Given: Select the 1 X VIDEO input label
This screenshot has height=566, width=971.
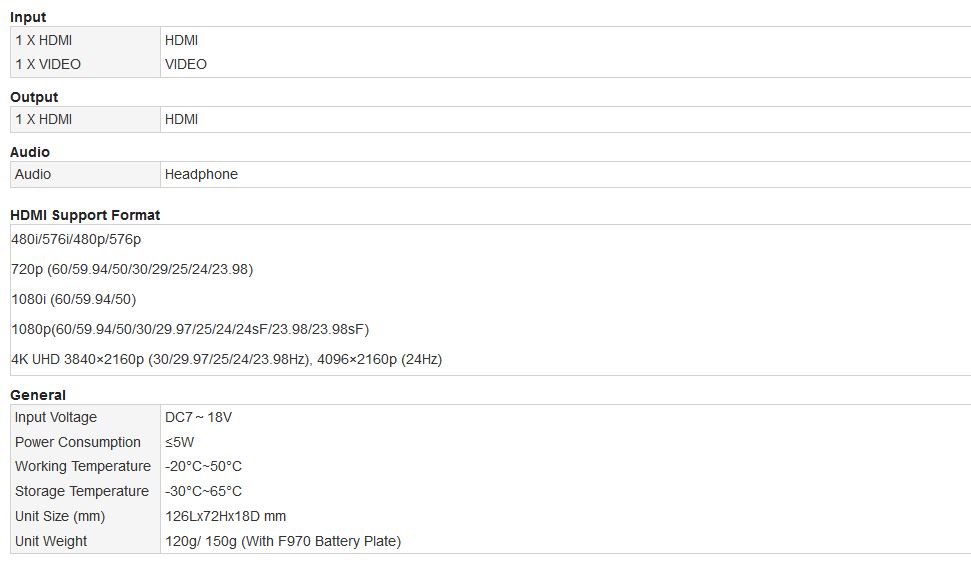Looking at the screenshot, I should coord(48,64).
